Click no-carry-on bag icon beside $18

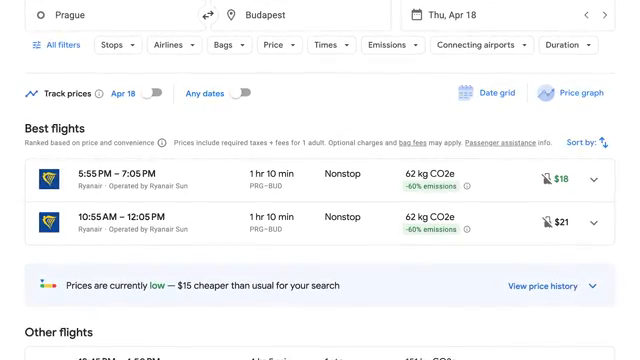tap(546, 179)
